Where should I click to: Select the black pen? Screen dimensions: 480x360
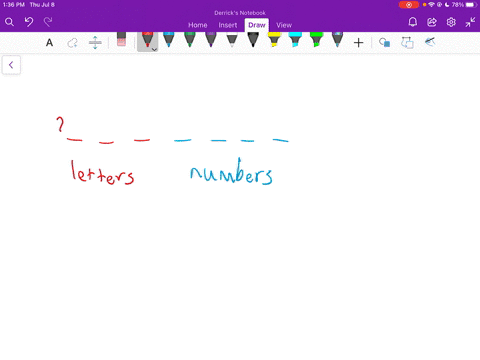click(x=253, y=40)
